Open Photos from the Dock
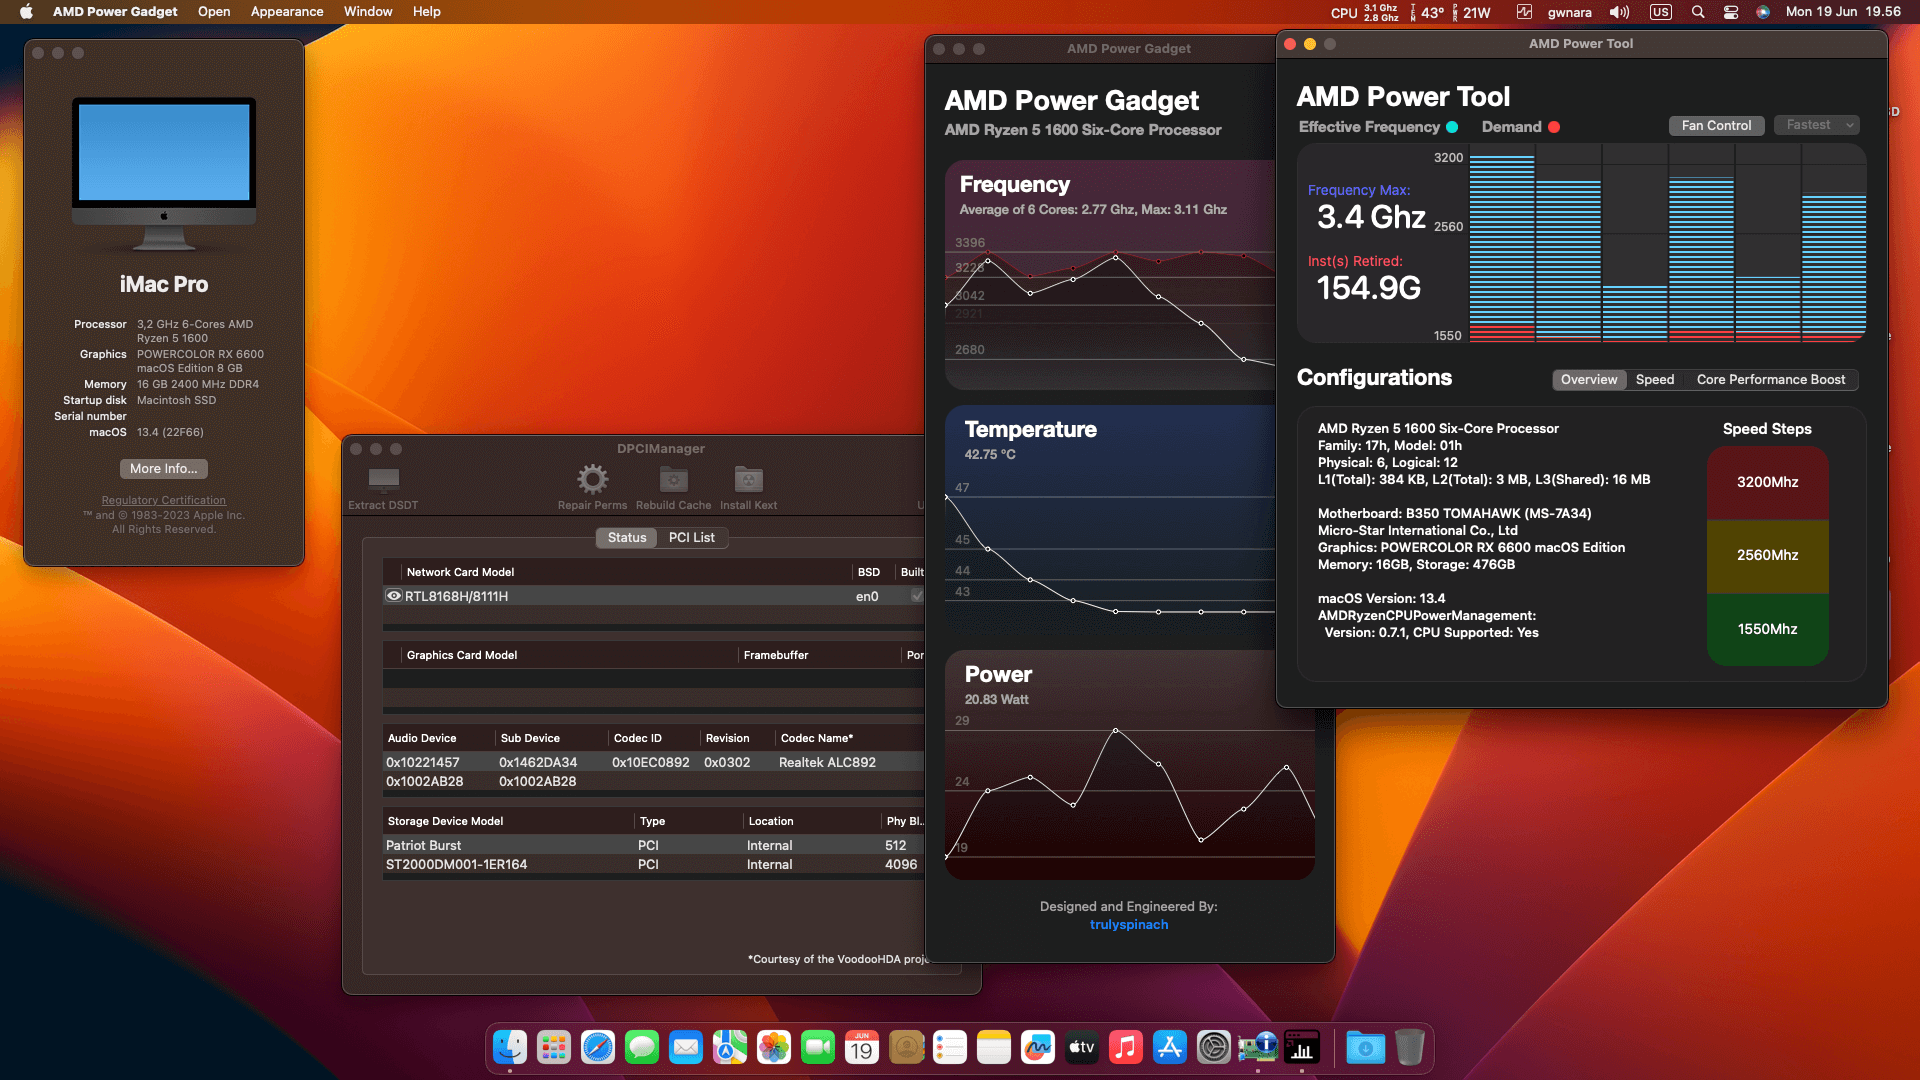Image resolution: width=1920 pixels, height=1080 pixels. point(774,1047)
